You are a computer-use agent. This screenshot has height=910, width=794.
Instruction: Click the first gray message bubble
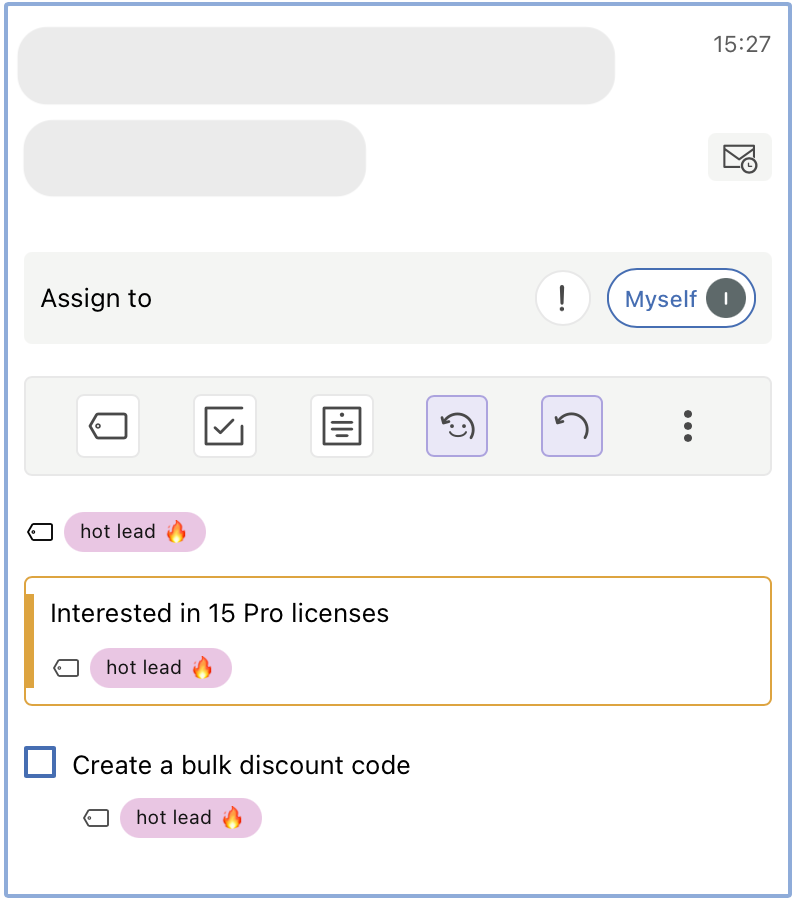click(316, 66)
